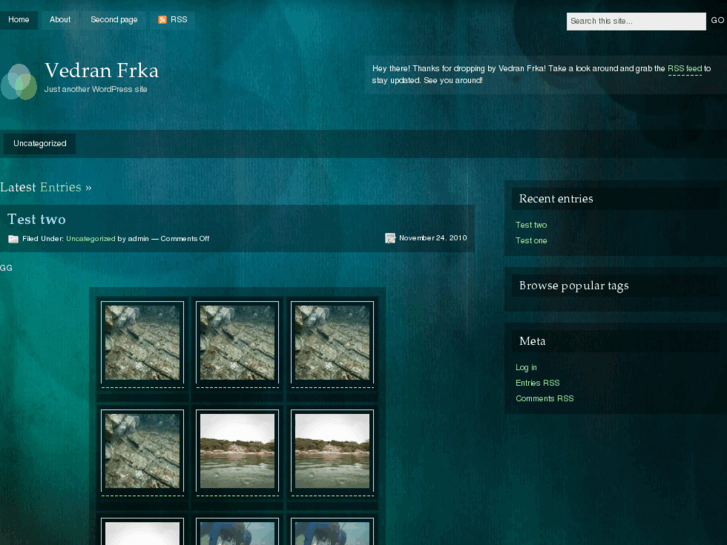The height and width of the screenshot is (545, 727).
Task: Click the Uncategorized link under Filed Under
Action: (90, 238)
